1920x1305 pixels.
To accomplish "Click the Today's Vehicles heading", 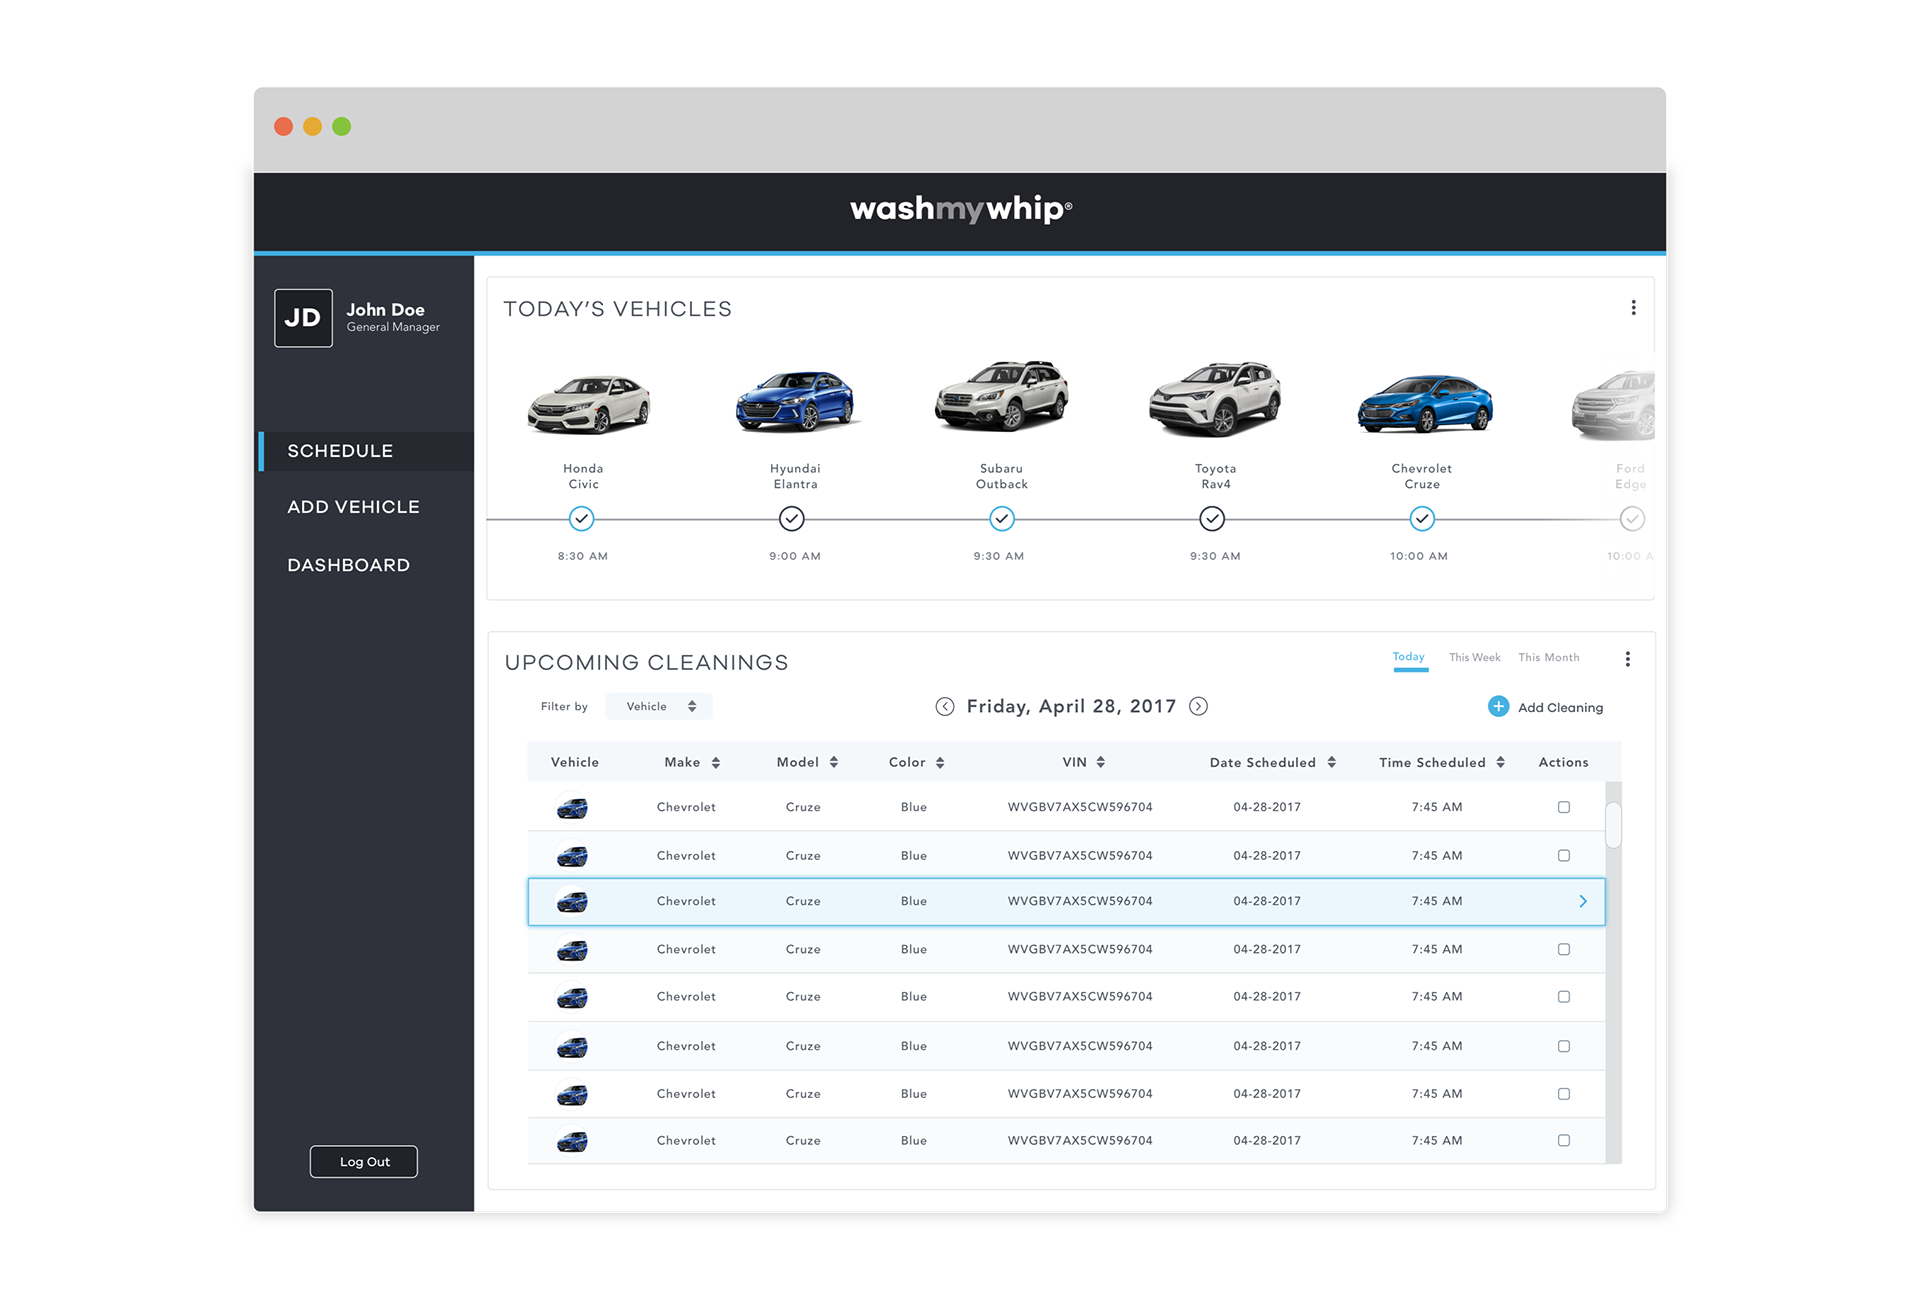I will coord(617,309).
